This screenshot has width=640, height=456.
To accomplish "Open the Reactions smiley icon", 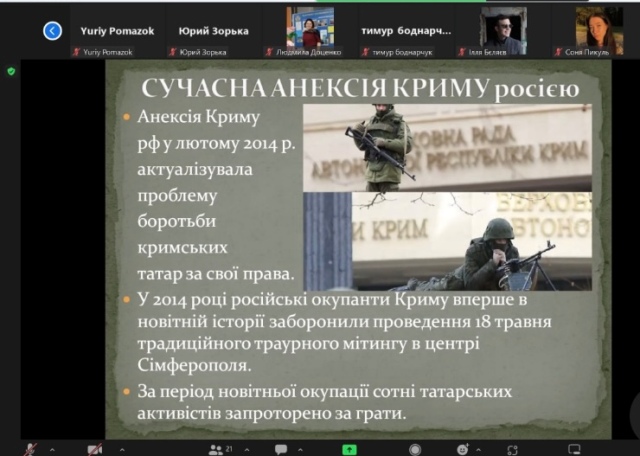I will tap(463, 449).
